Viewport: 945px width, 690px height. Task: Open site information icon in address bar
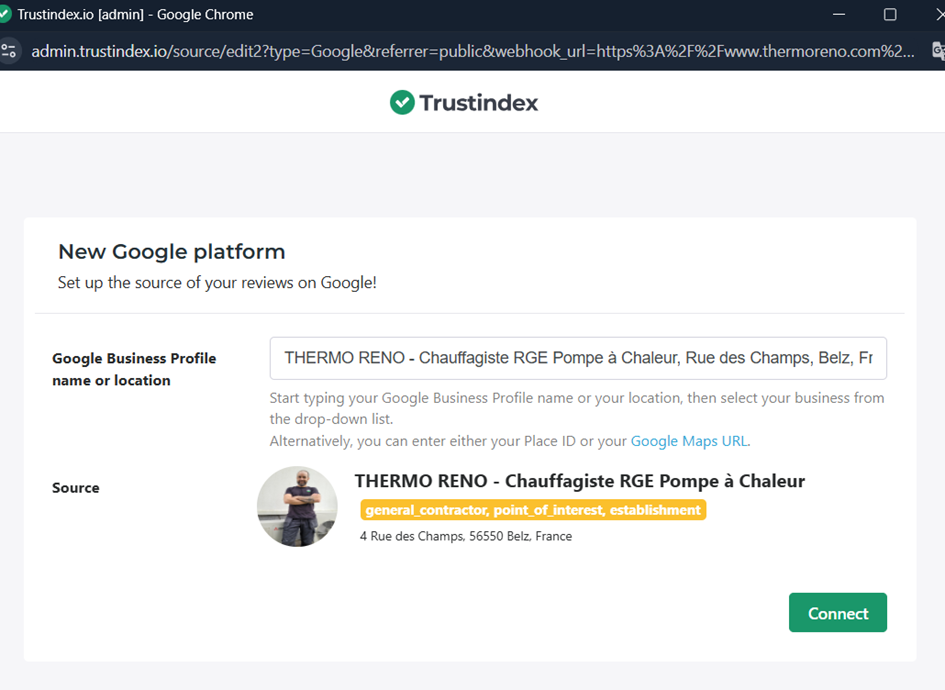click(8, 51)
